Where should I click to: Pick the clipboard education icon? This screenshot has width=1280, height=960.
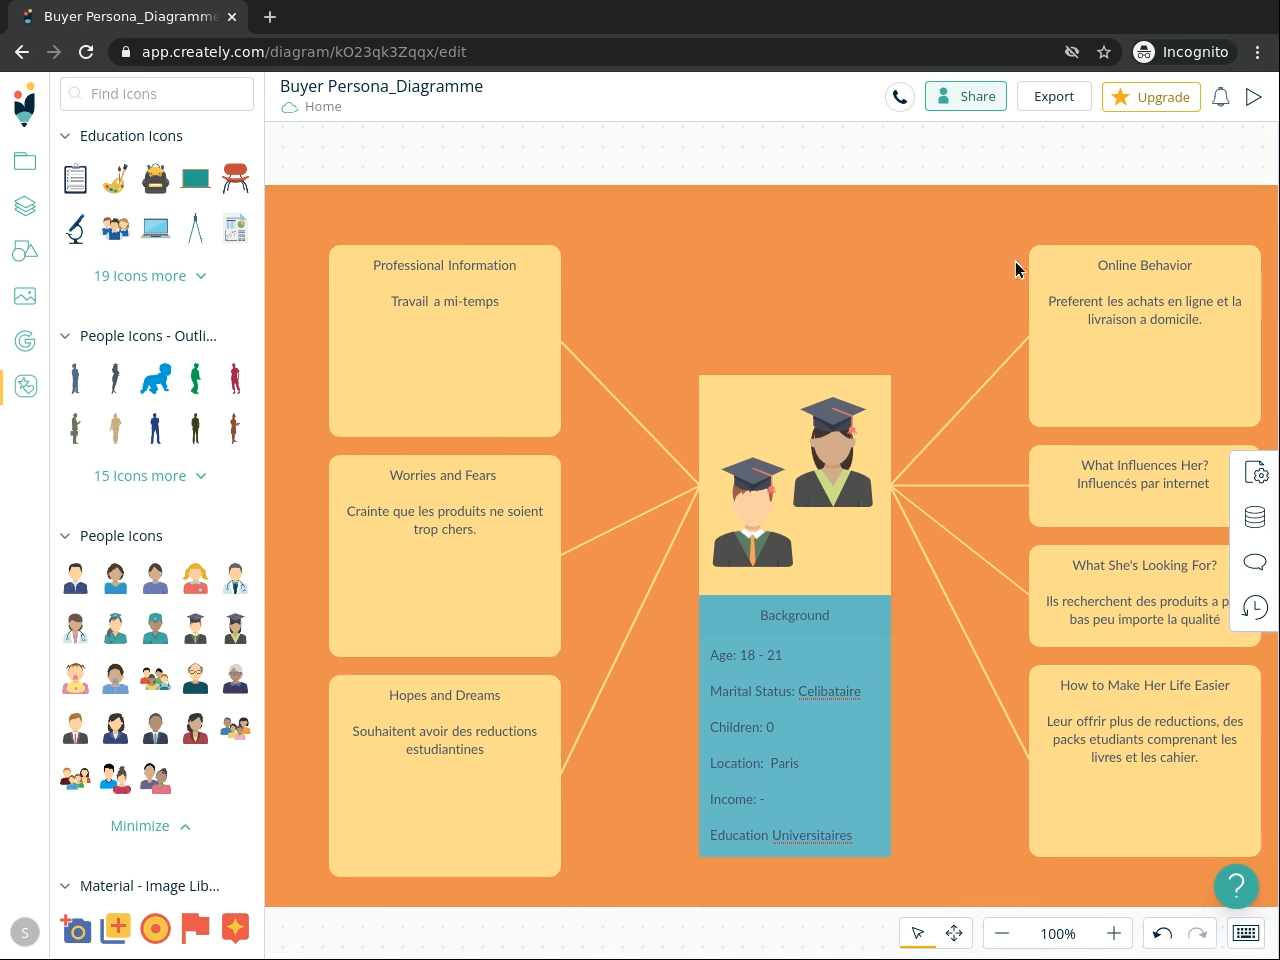tap(75, 179)
